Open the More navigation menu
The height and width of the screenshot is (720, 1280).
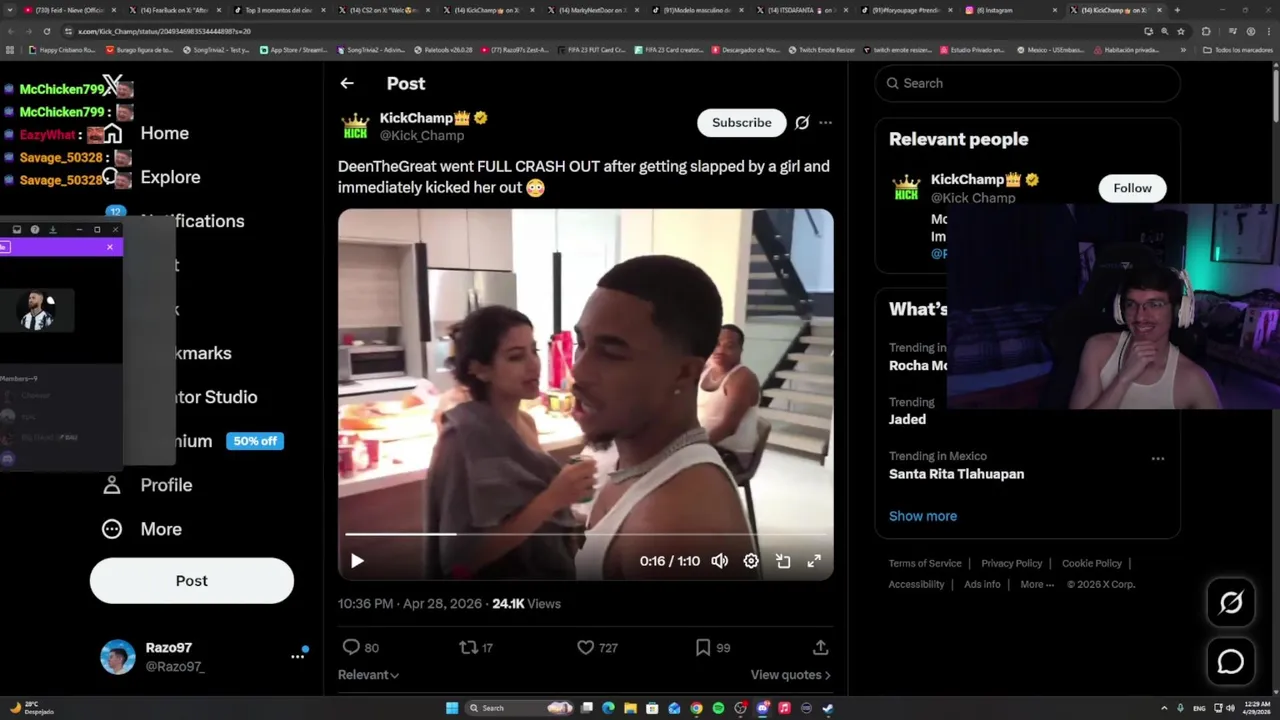coord(142,529)
